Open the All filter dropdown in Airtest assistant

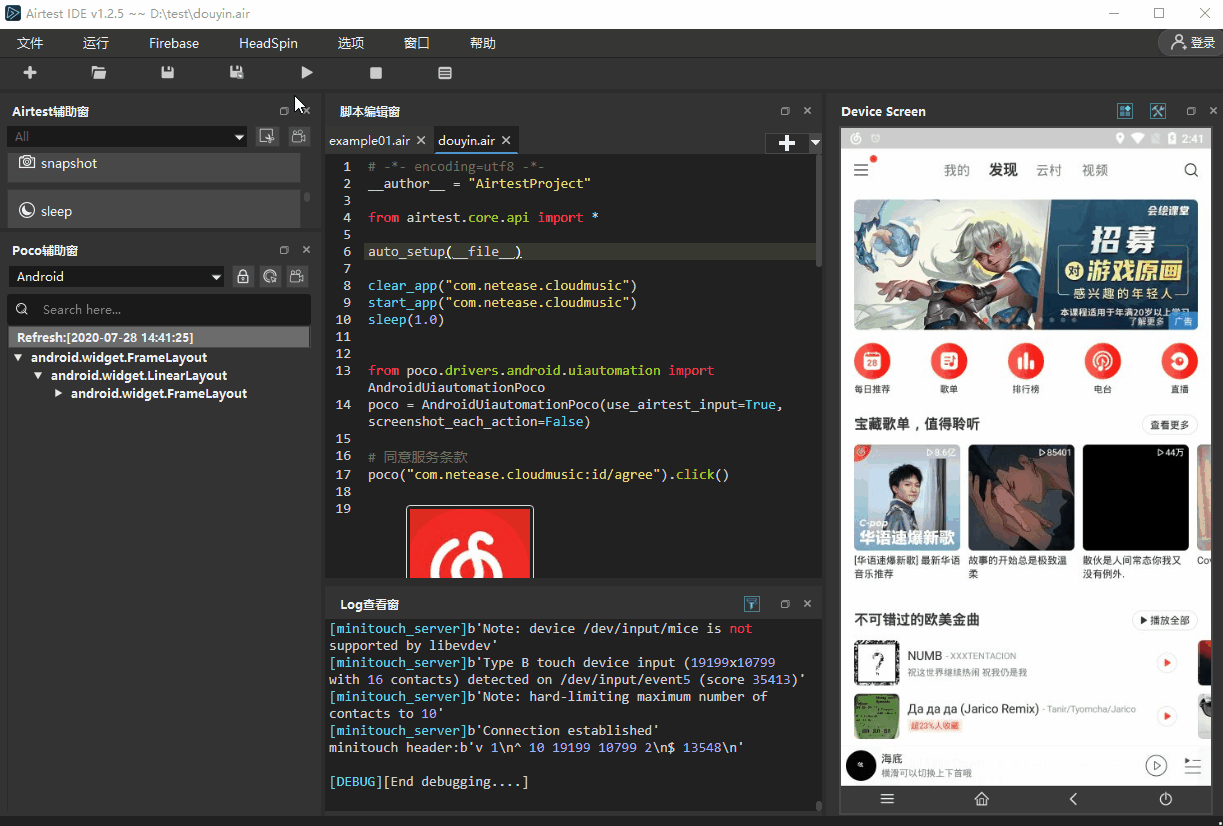pyautogui.click(x=128, y=136)
